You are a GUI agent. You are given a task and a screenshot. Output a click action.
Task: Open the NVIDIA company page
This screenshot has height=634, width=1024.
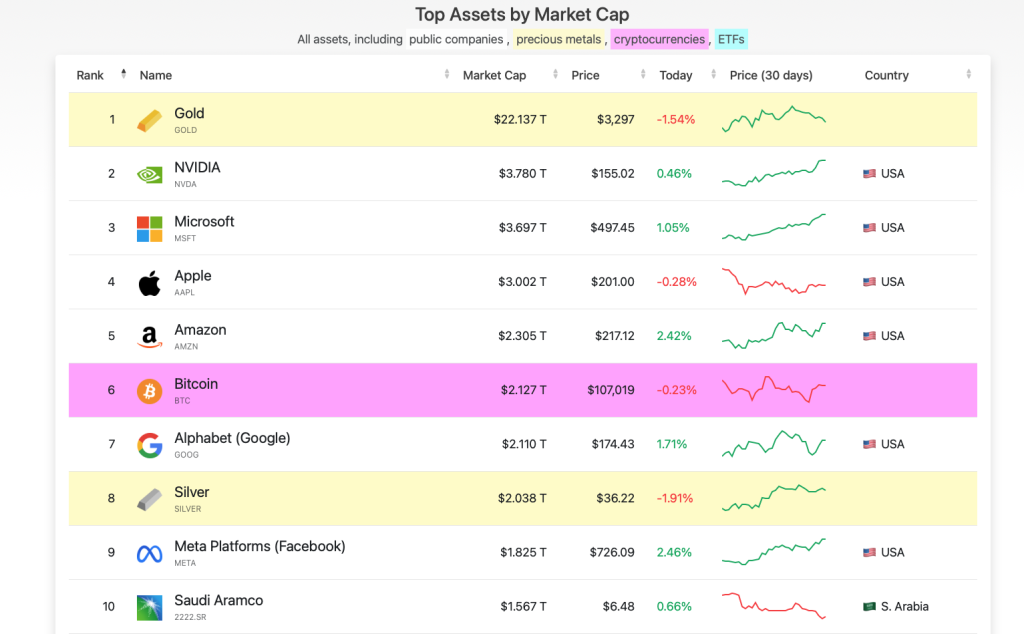(197, 168)
